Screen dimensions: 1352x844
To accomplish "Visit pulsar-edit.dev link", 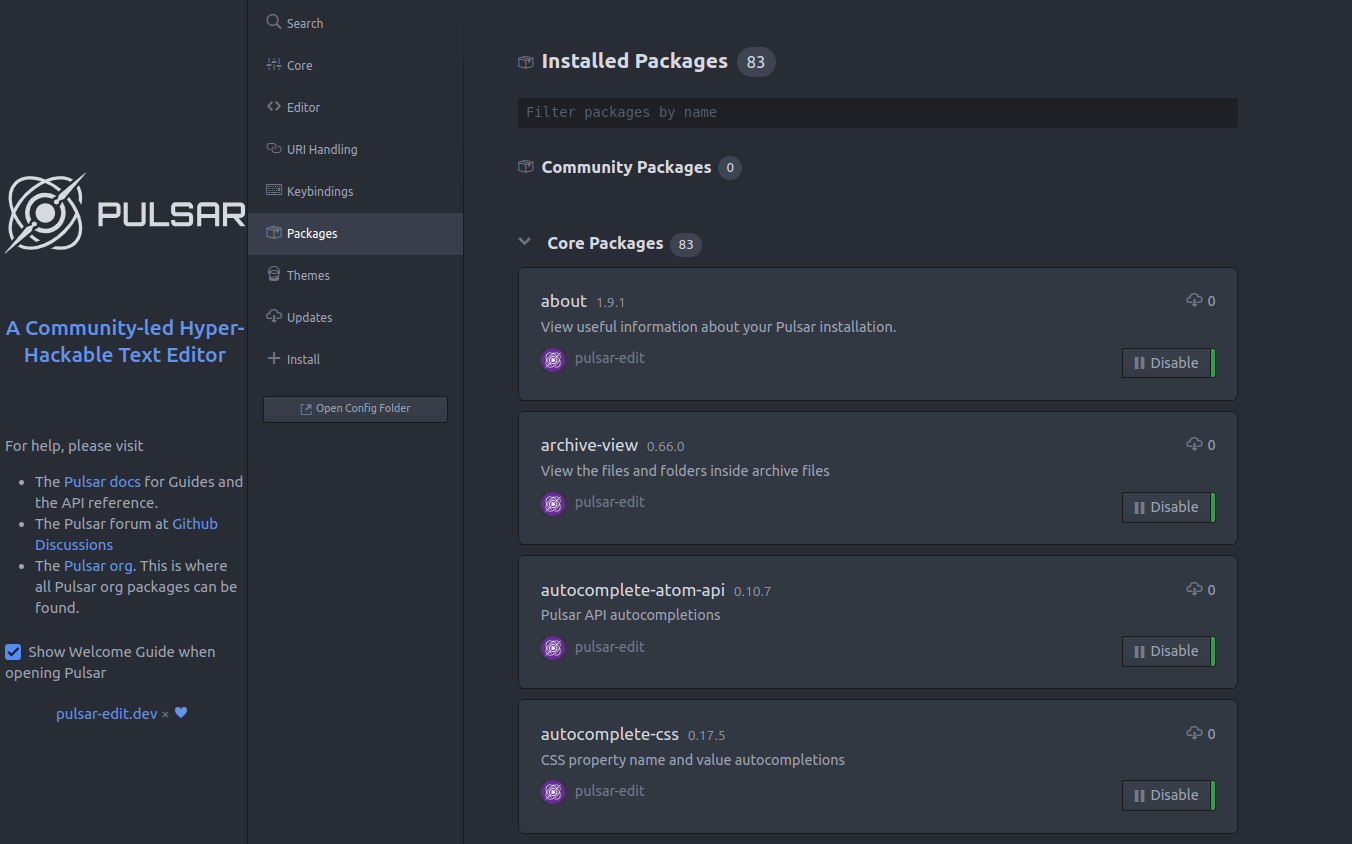I will coord(107,714).
